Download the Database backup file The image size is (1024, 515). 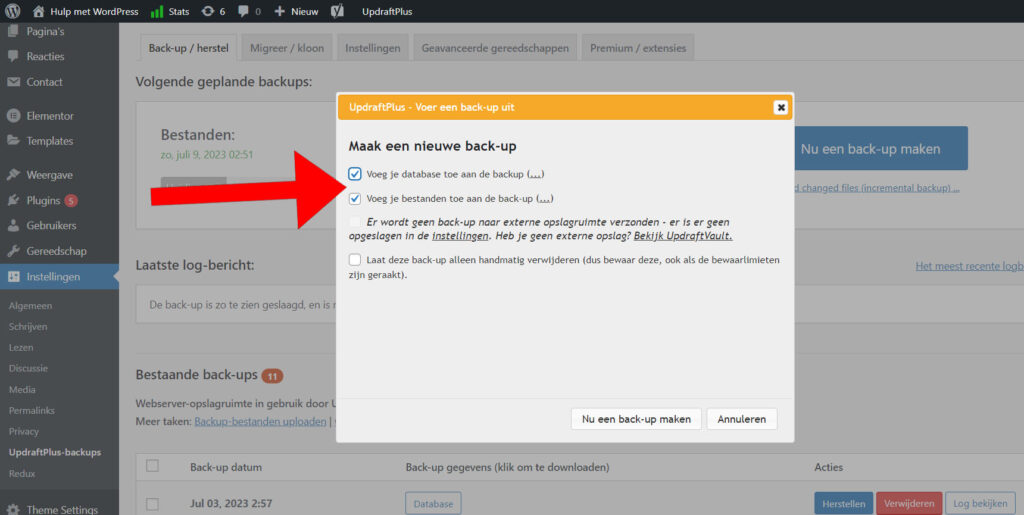(x=434, y=504)
